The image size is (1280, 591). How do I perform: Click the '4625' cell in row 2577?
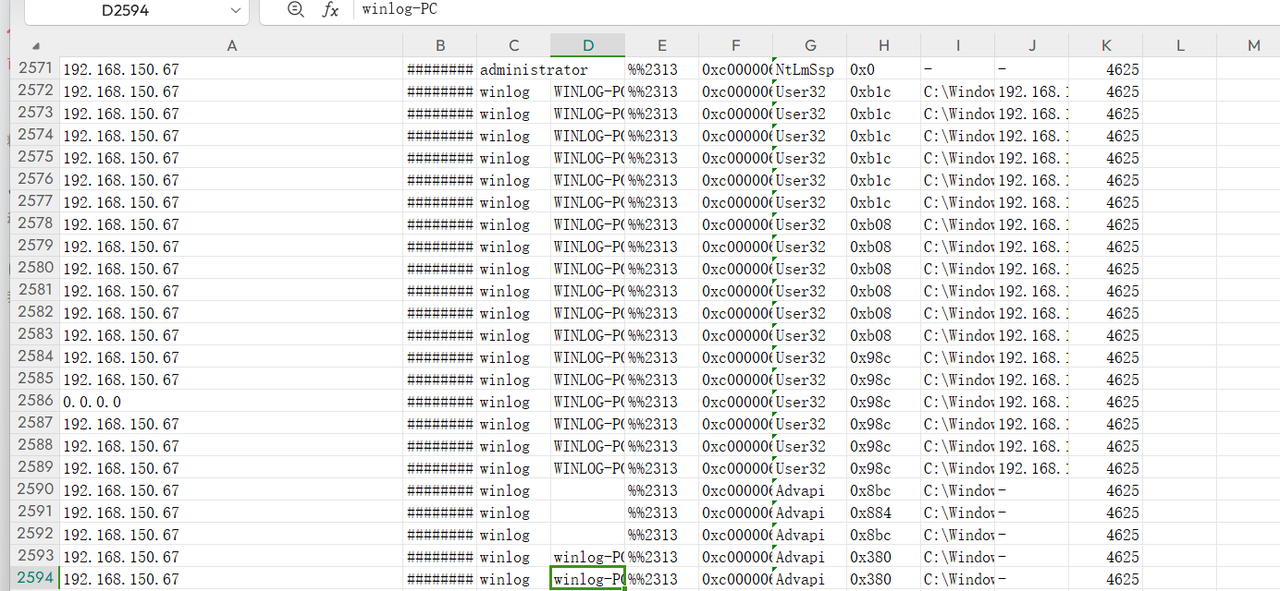pos(1106,203)
